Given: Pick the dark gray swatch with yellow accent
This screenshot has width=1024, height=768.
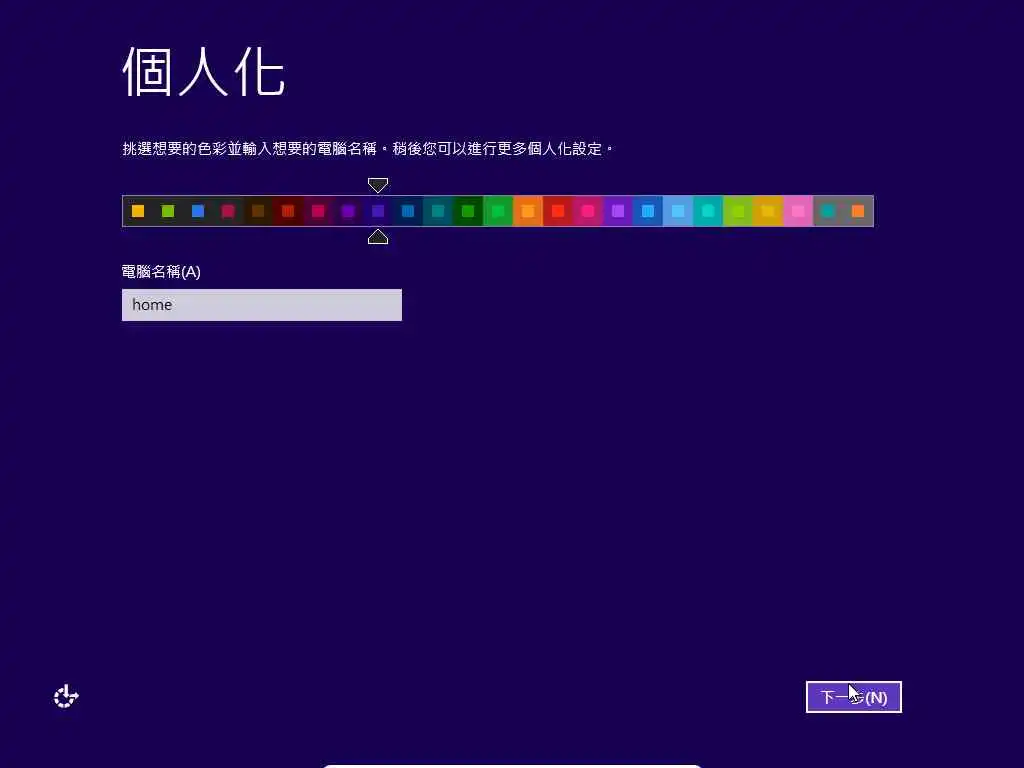Looking at the screenshot, I should (x=138, y=211).
